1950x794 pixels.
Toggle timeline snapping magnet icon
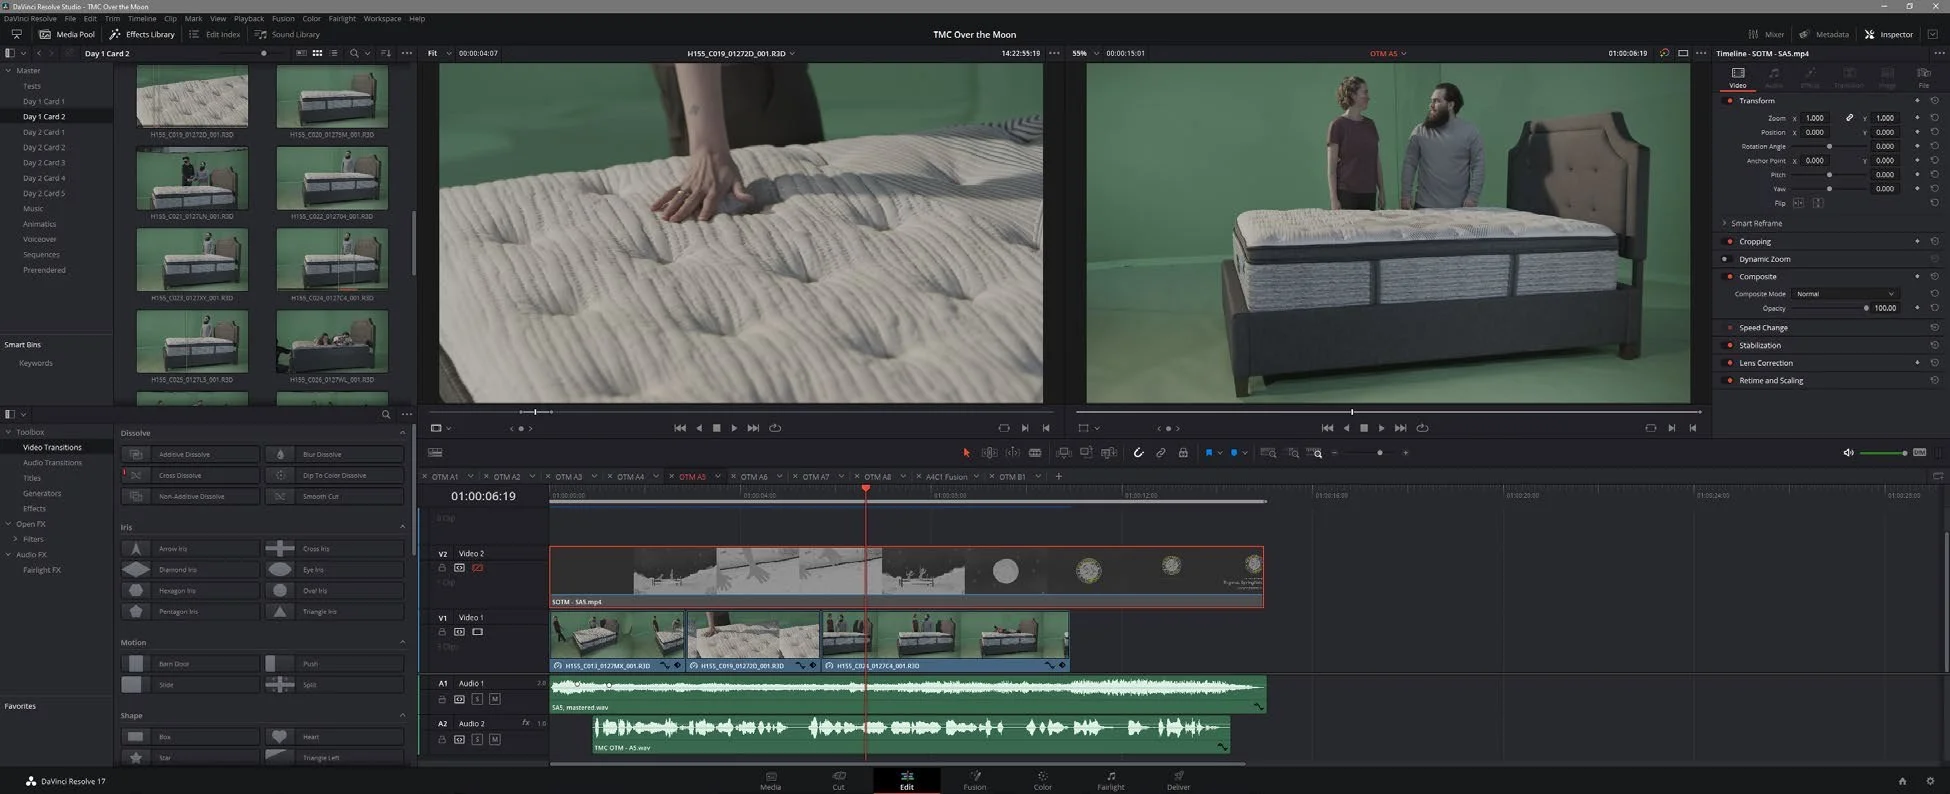click(x=1138, y=453)
